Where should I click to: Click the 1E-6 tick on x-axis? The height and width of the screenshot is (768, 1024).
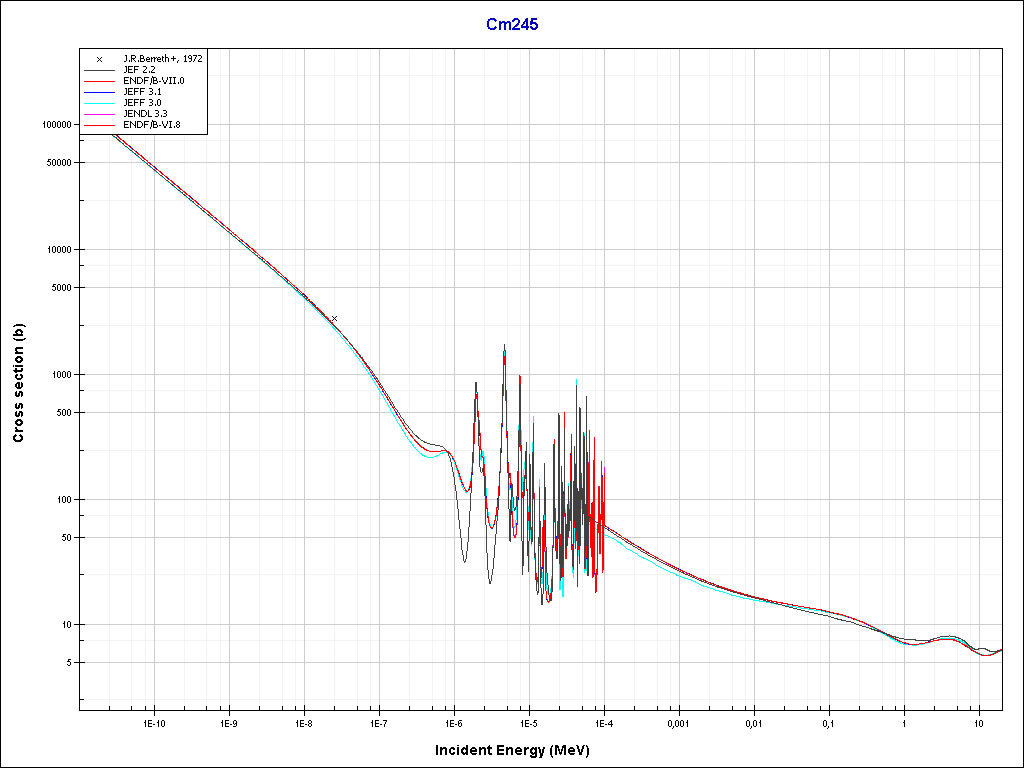pos(453,722)
